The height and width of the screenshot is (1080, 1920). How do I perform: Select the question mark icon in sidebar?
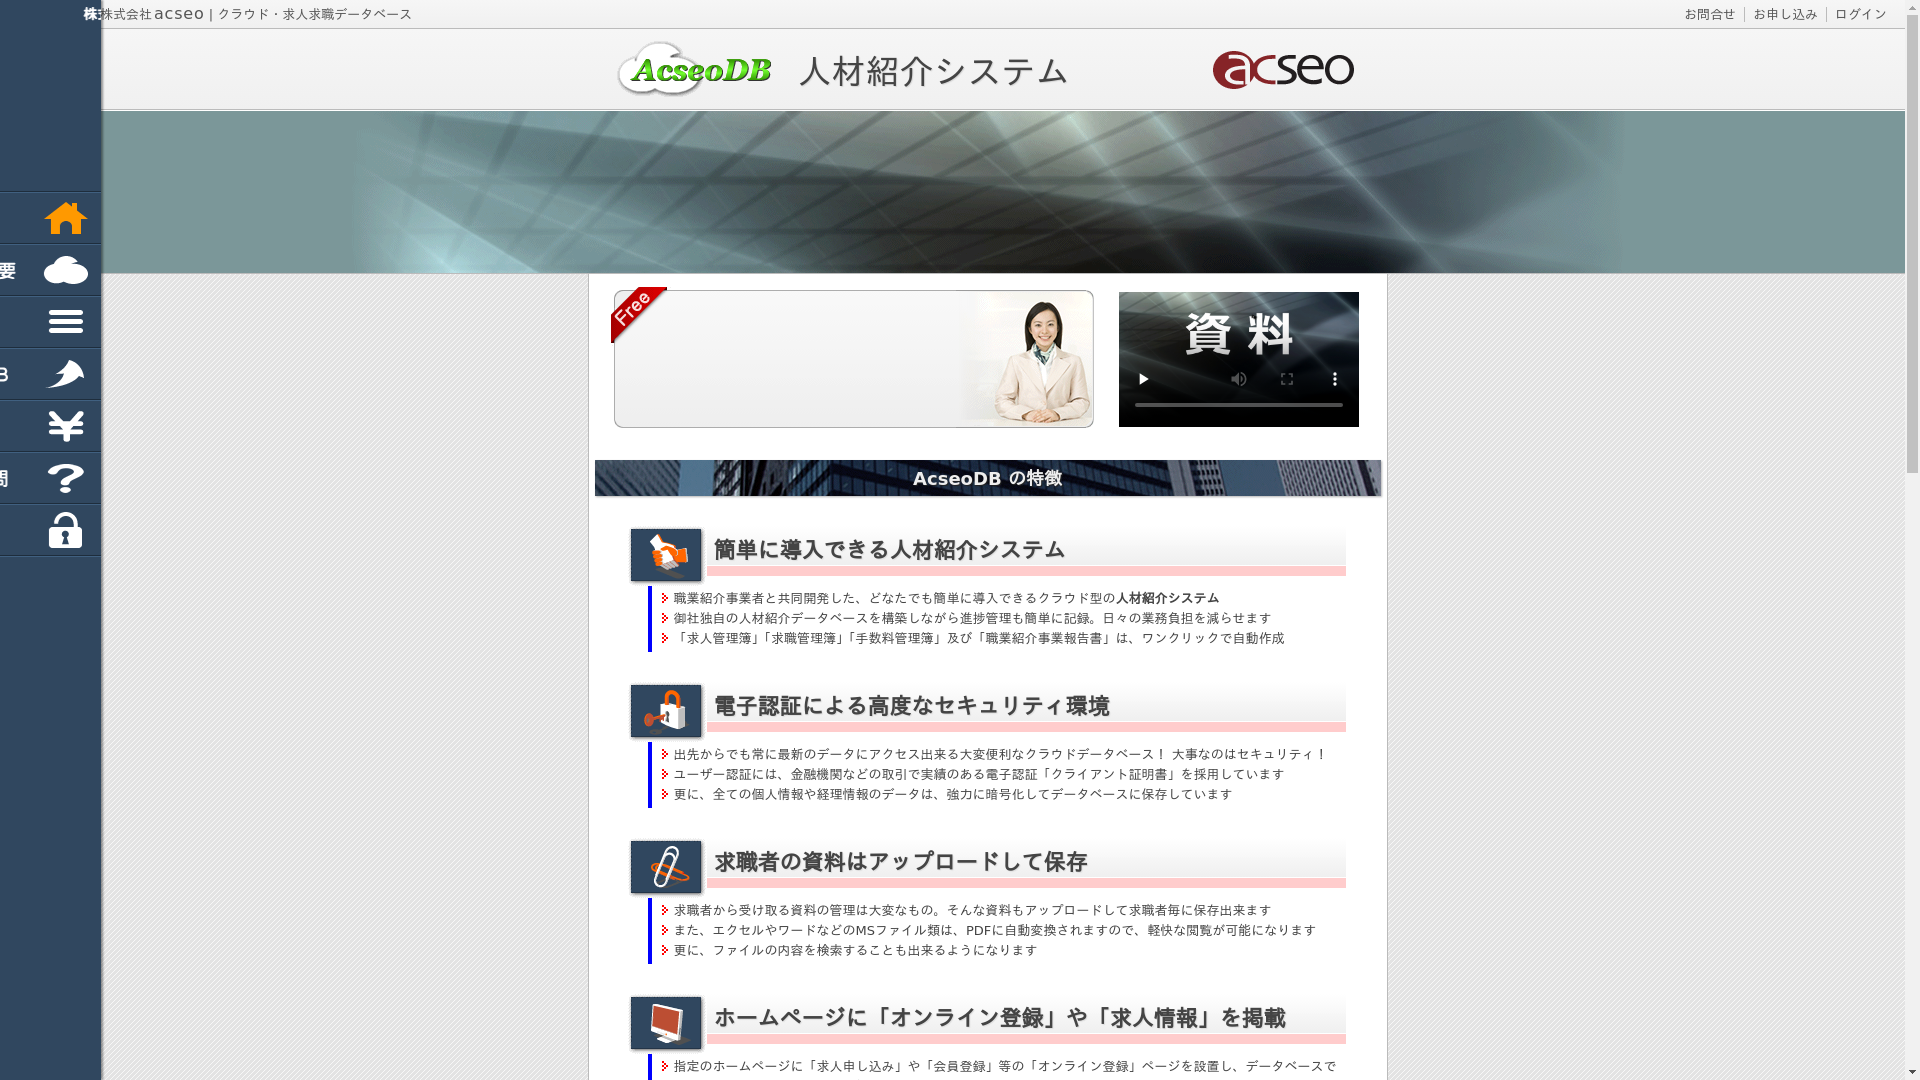(x=66, y=478)
